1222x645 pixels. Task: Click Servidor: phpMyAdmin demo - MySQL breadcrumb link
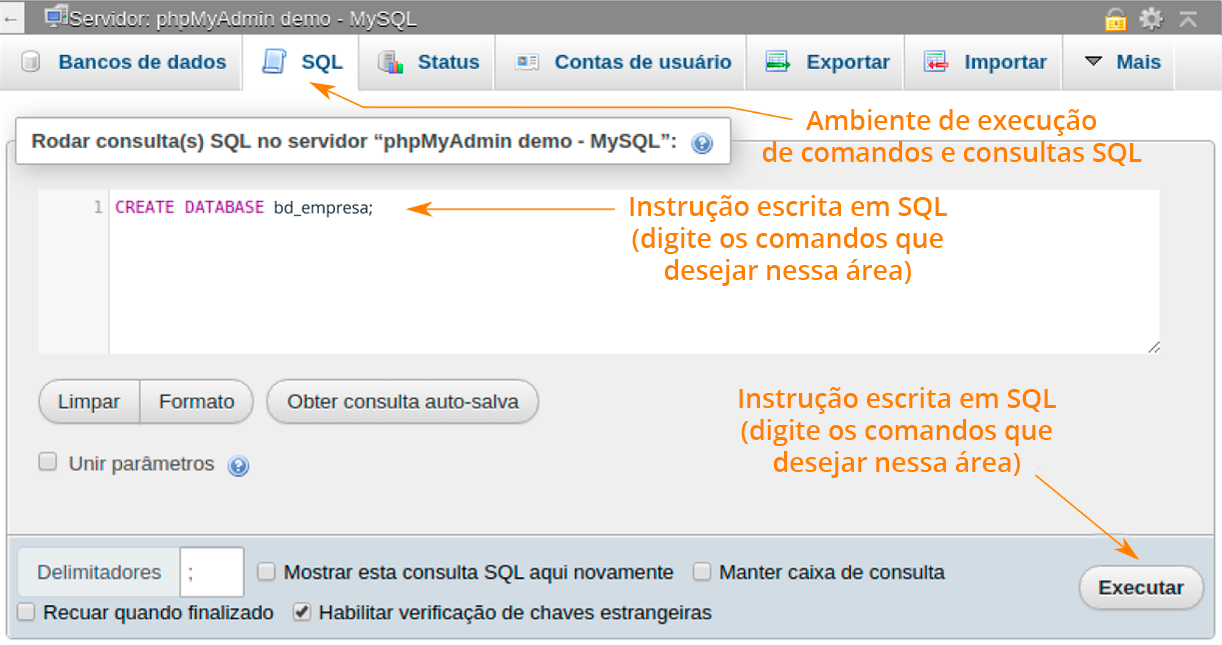pyautogui.click(x=243, y=19)
